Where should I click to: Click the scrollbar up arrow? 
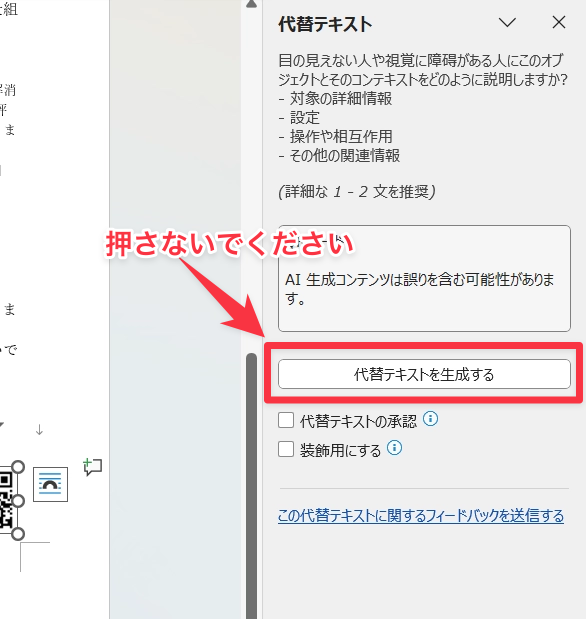point(252,4)
